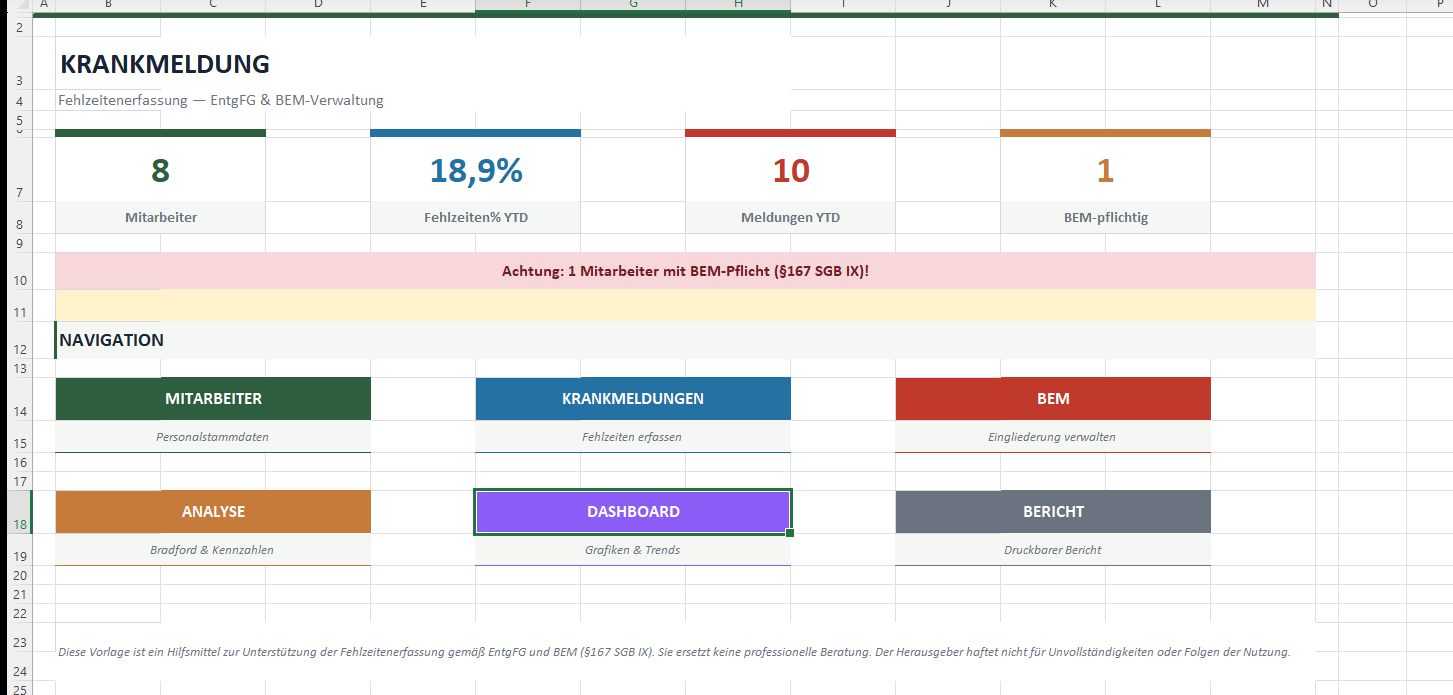Screen dimensions: 1453x695
Task: Select column header M
Action: (x=1262, y=5)
